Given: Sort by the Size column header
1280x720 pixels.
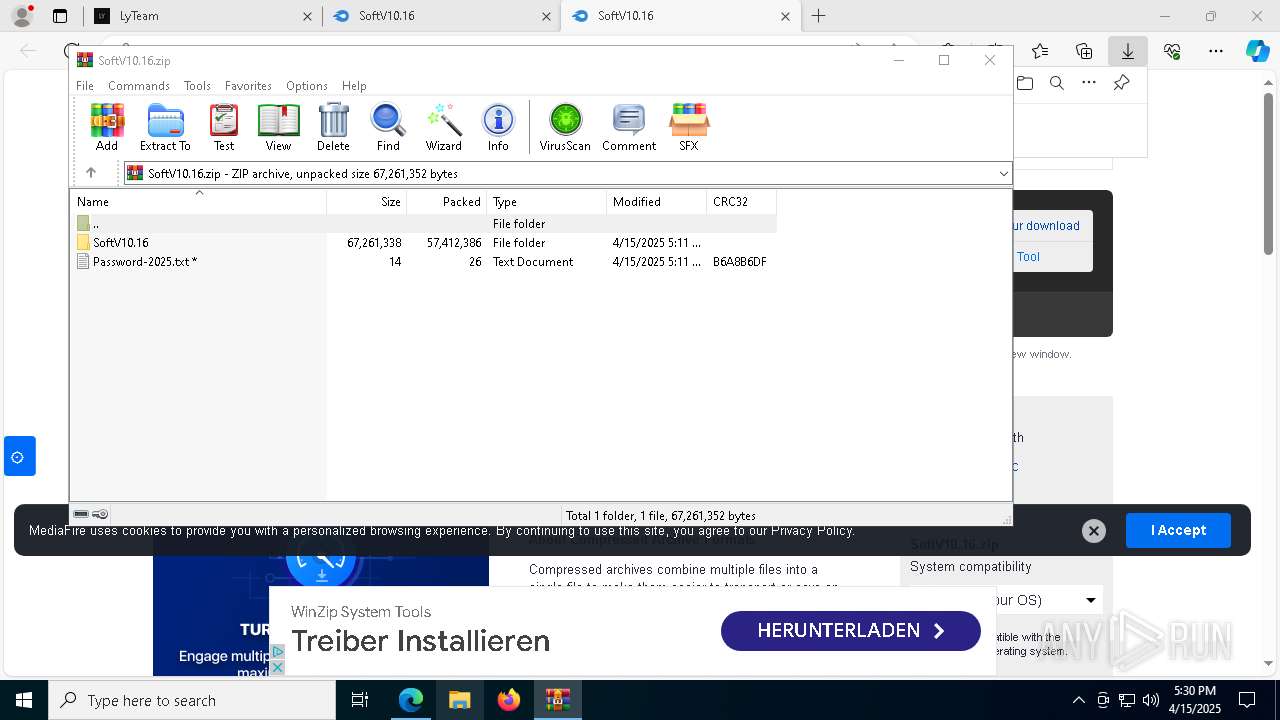Looking at the screenshot, I should pyautogui.click(x=366, y=201).
